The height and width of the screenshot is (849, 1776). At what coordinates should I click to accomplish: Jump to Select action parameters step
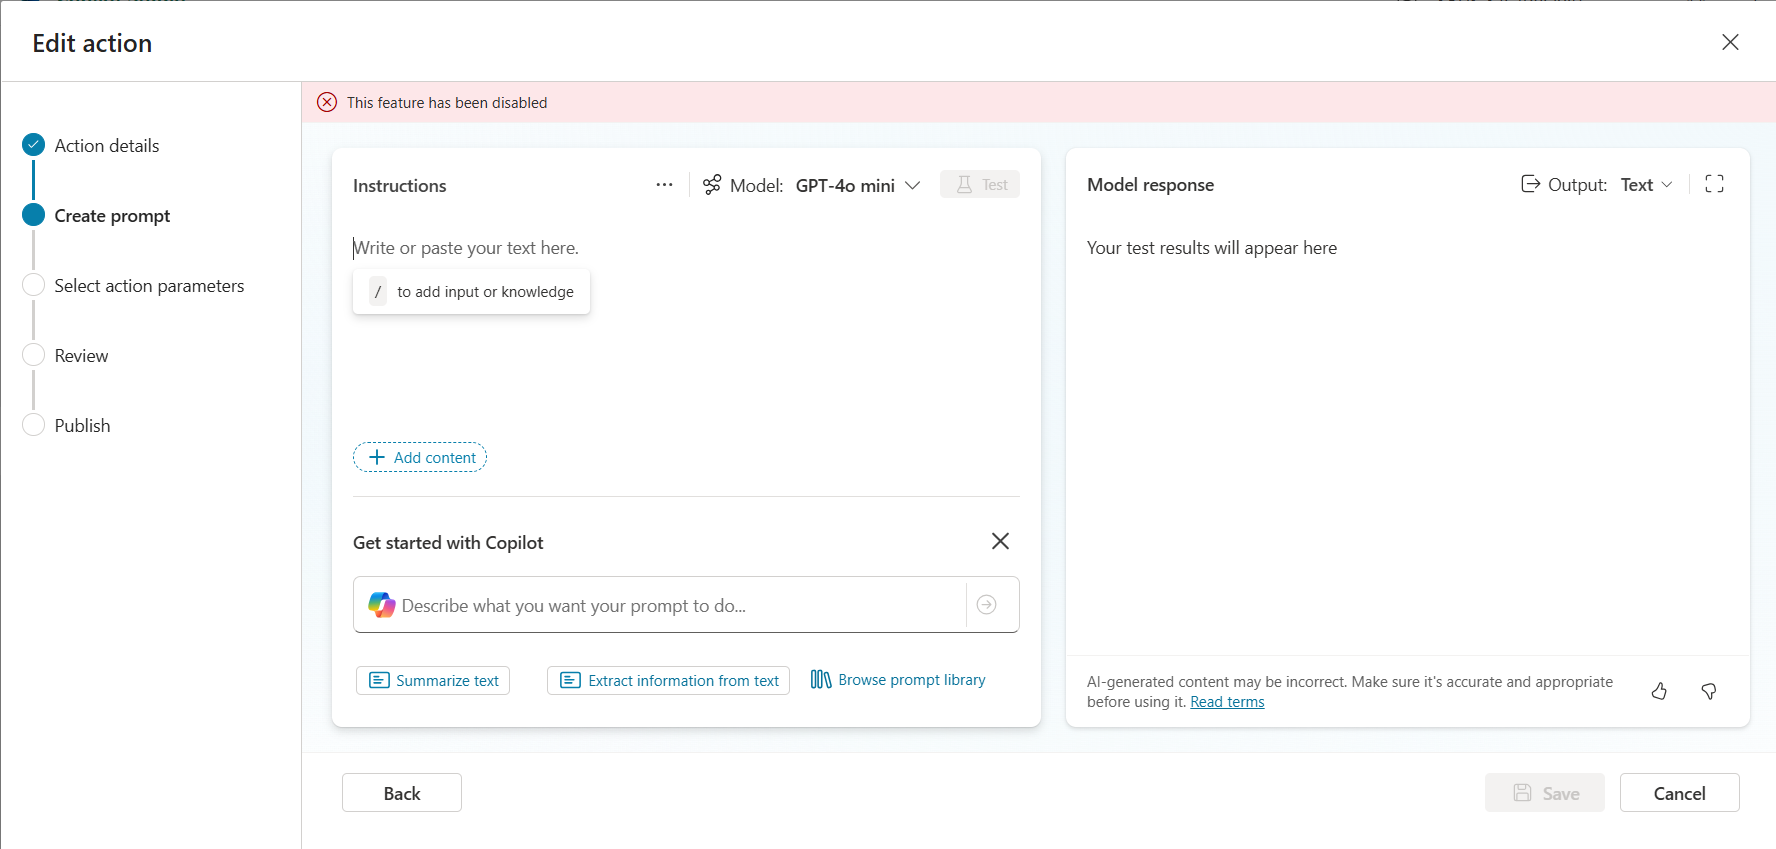pyautogui.click(x=149, y=286)
